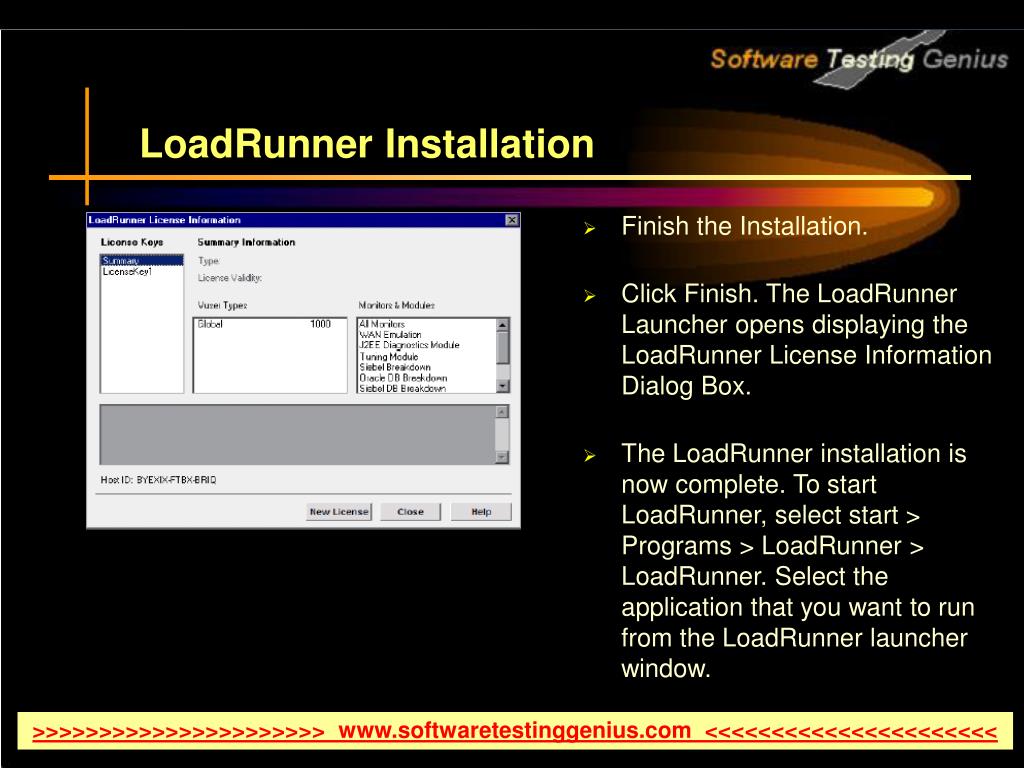Image resolution: width=1024 pixels, height=768 pixels.
Task: Close the LoadRunner License Information window
Action: coord(512,220)
